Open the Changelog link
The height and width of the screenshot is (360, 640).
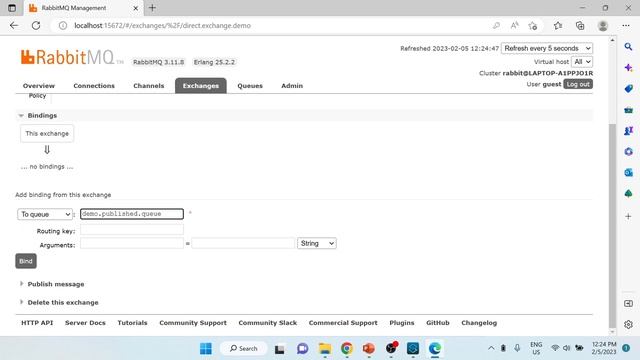479,323
